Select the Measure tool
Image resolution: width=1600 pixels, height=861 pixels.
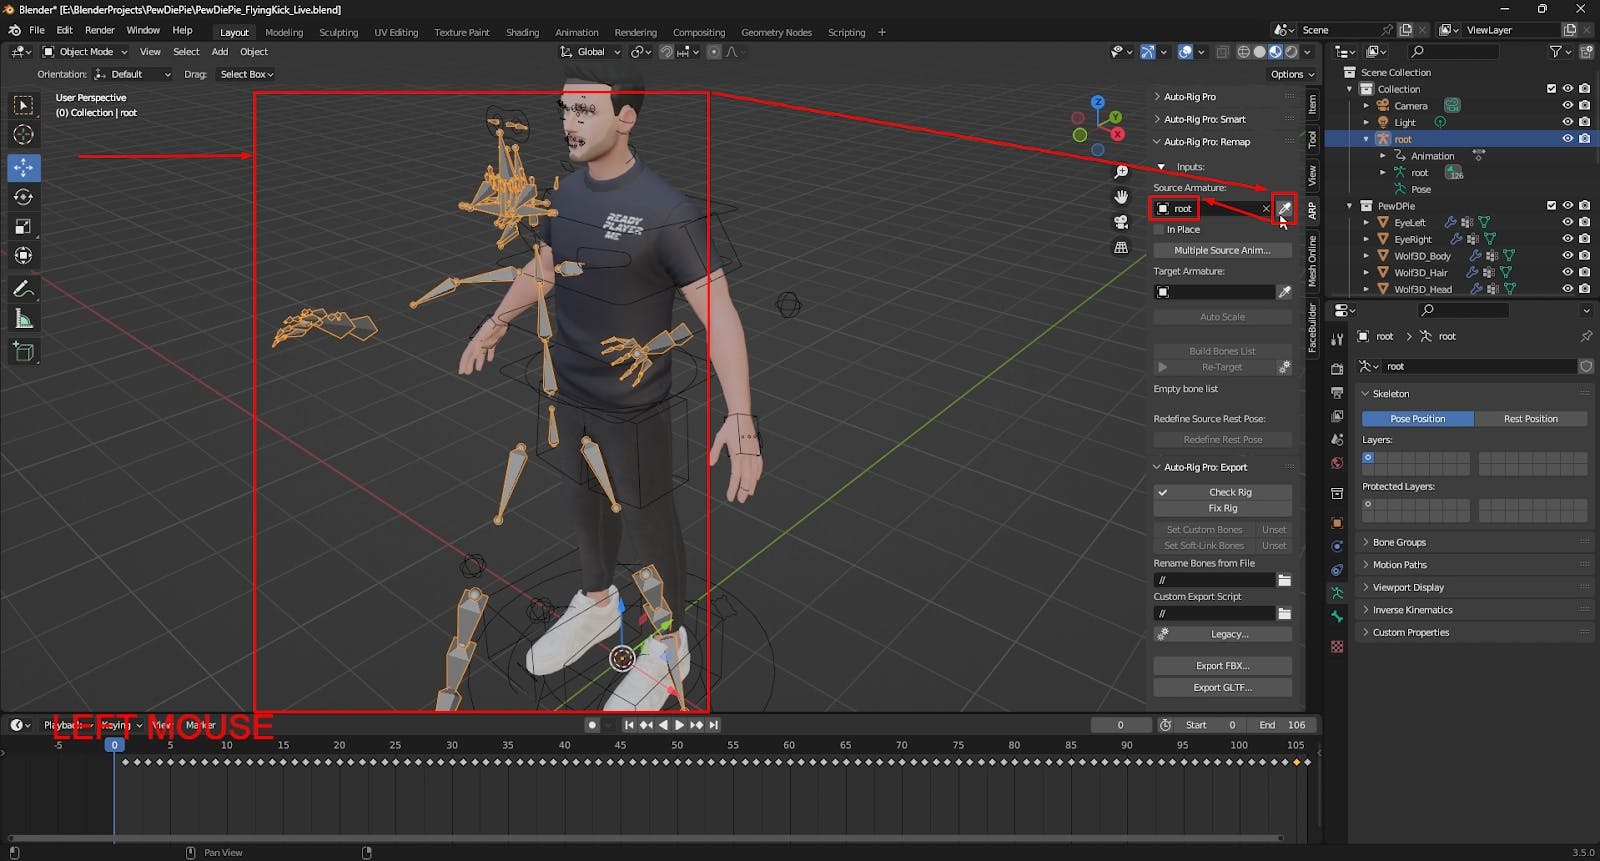tap(24, 319)
